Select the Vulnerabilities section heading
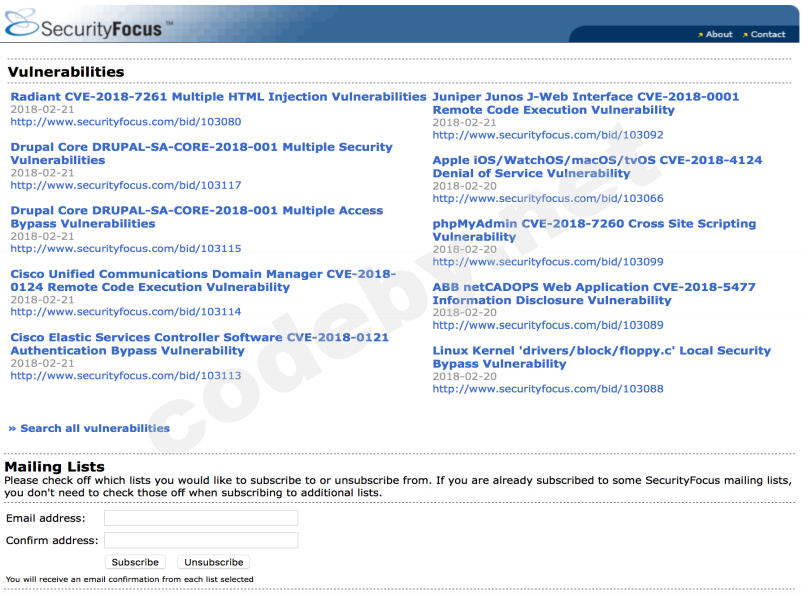This screenshot has width=802, height=596. tap(66, 72)
